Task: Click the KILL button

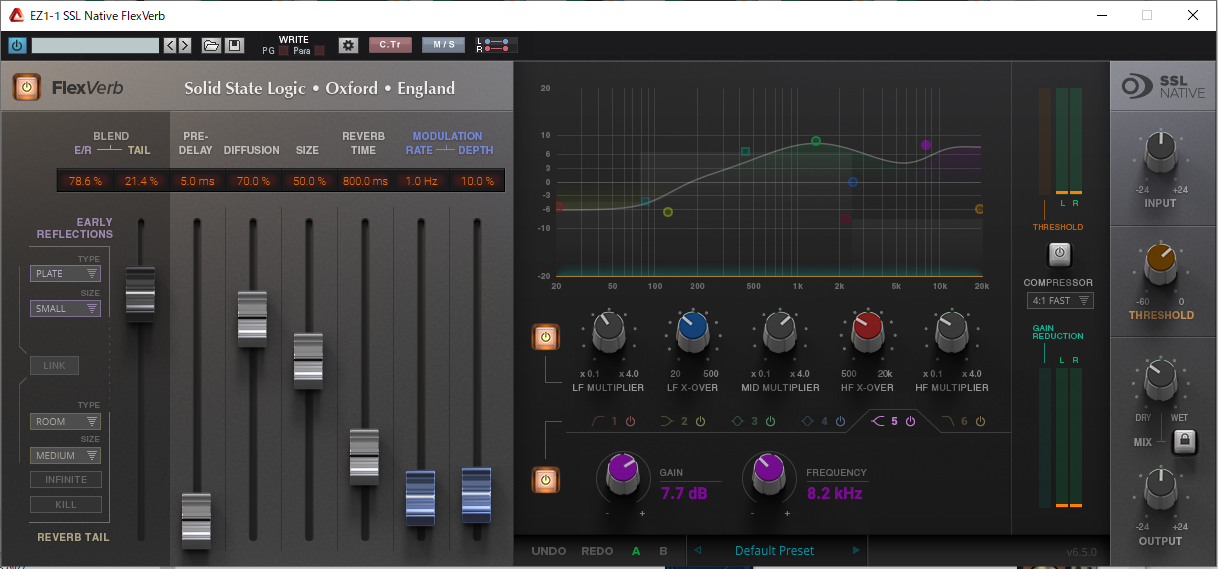Action: click(x=66, y=505)
